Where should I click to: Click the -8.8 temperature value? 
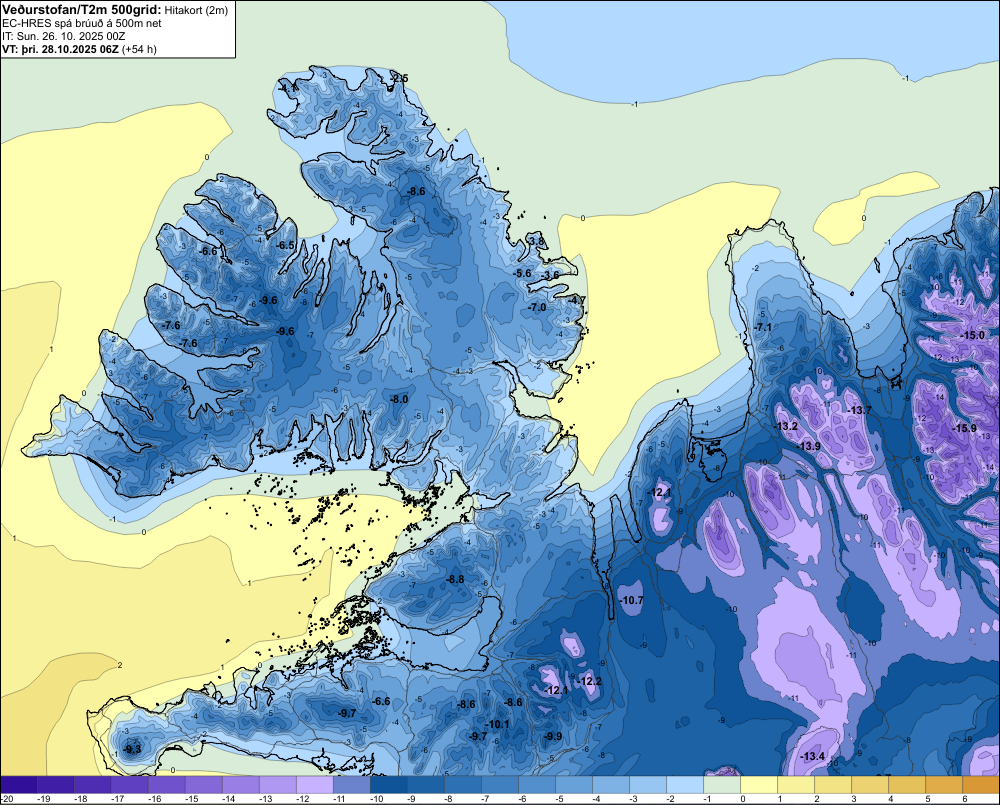click(x=455, y=579)
